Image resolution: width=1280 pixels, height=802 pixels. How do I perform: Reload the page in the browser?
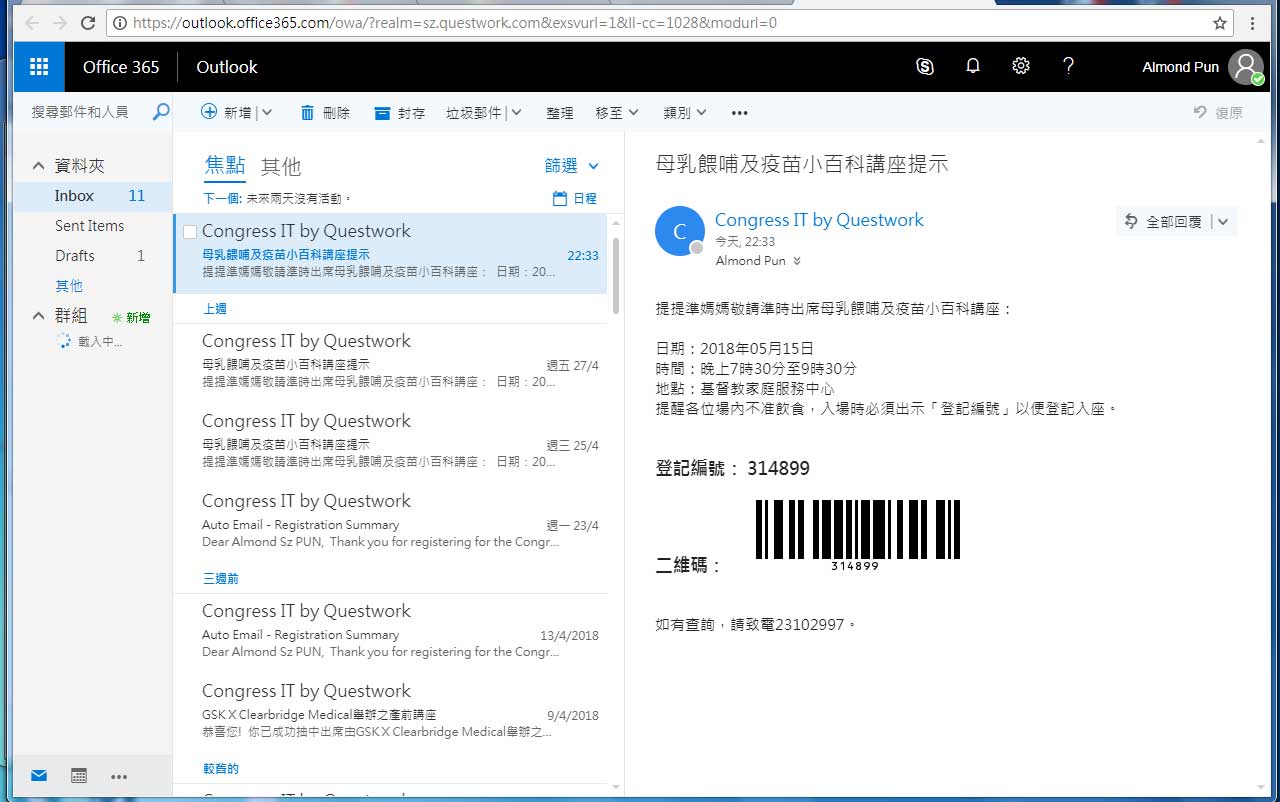(88, 22)
